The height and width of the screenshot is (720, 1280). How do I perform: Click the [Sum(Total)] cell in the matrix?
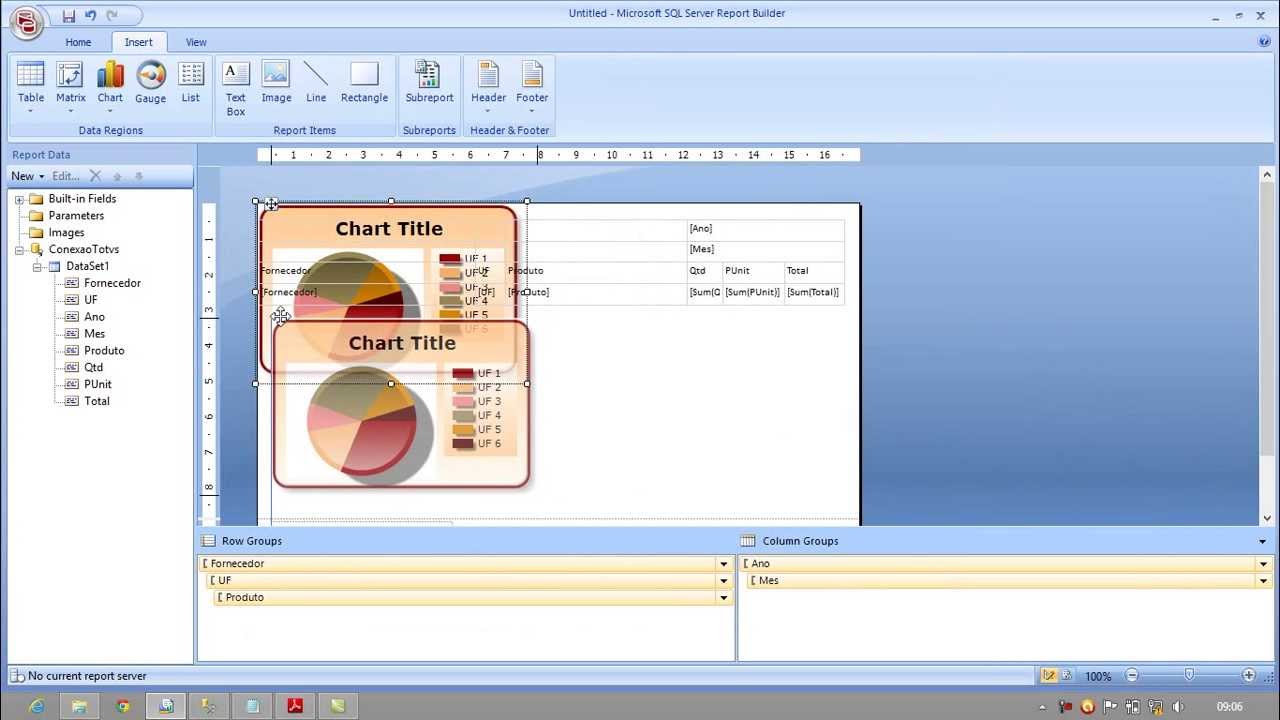pyautogui.click(x=813, y=293)
